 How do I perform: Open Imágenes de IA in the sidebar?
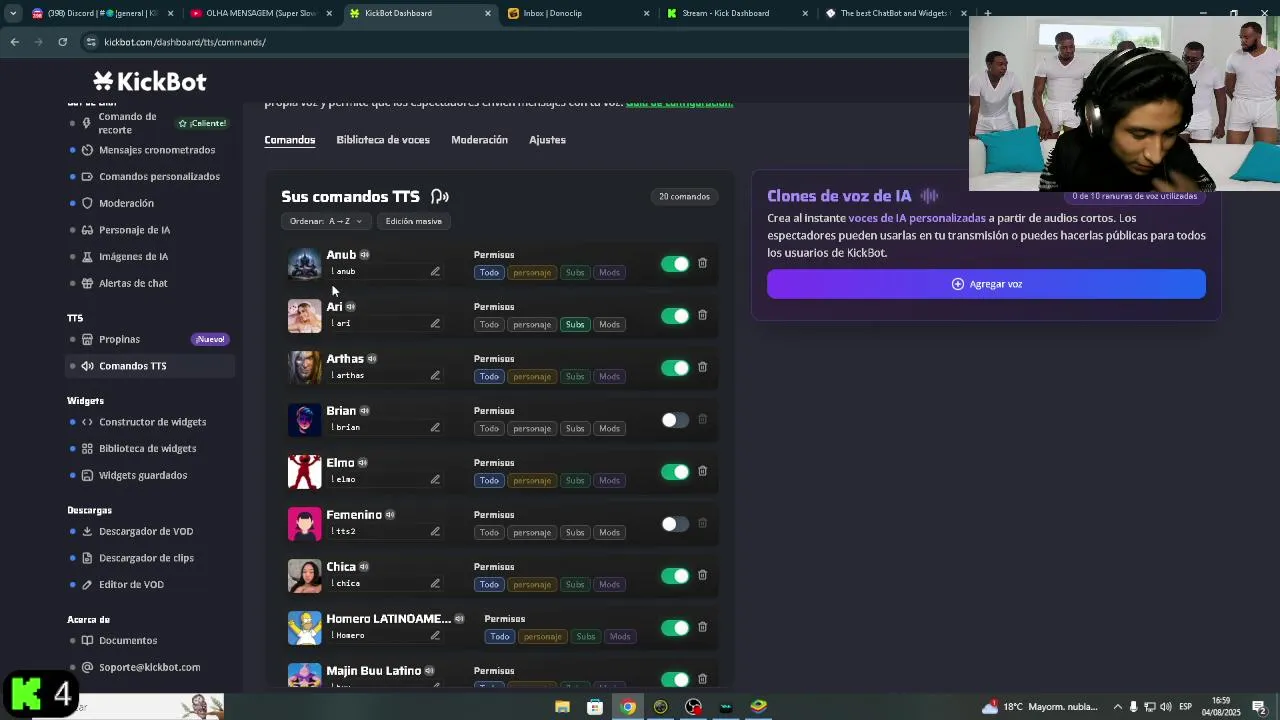click(133, 257)
